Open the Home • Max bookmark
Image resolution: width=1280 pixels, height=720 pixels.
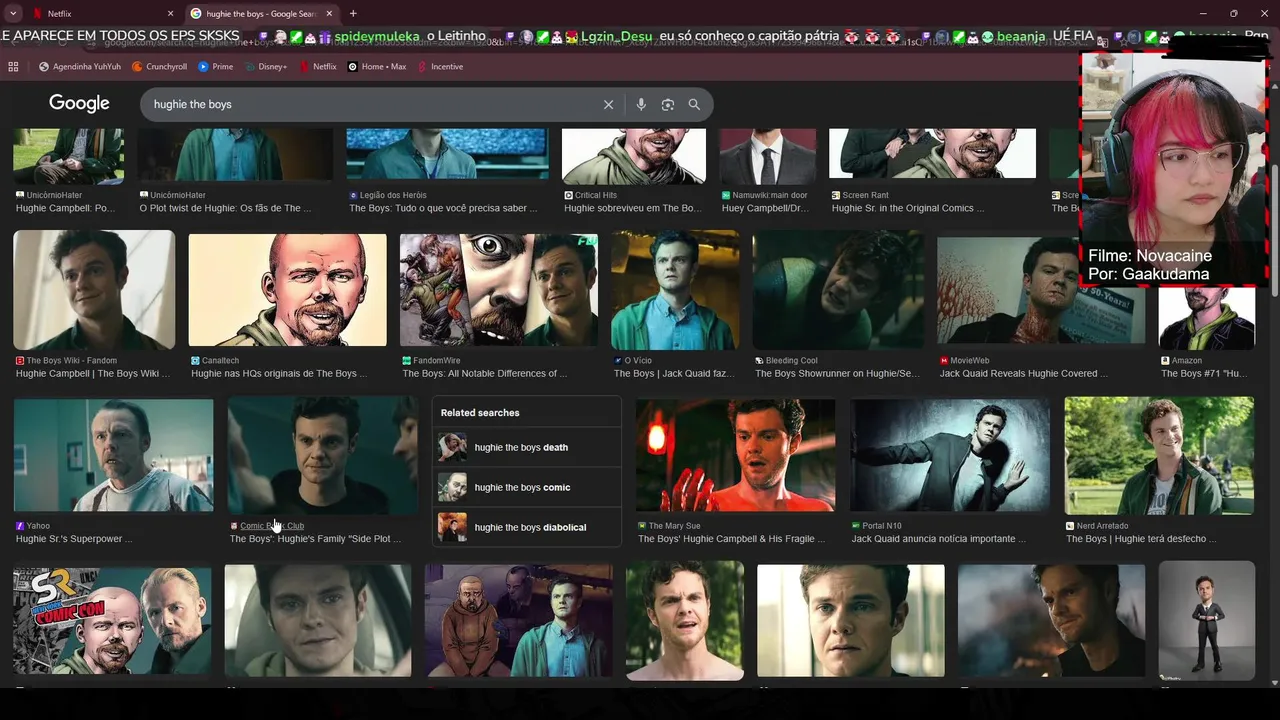(377, 67)
